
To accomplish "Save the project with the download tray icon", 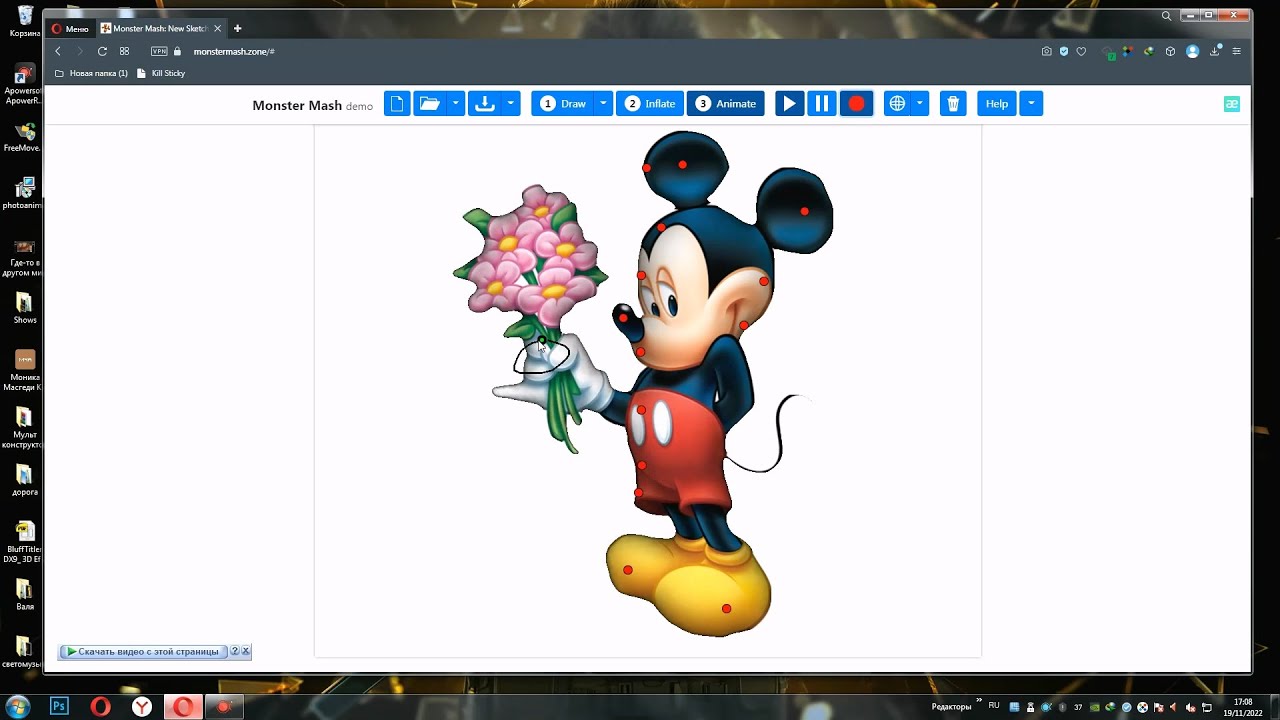I will (x=485, y=104).
